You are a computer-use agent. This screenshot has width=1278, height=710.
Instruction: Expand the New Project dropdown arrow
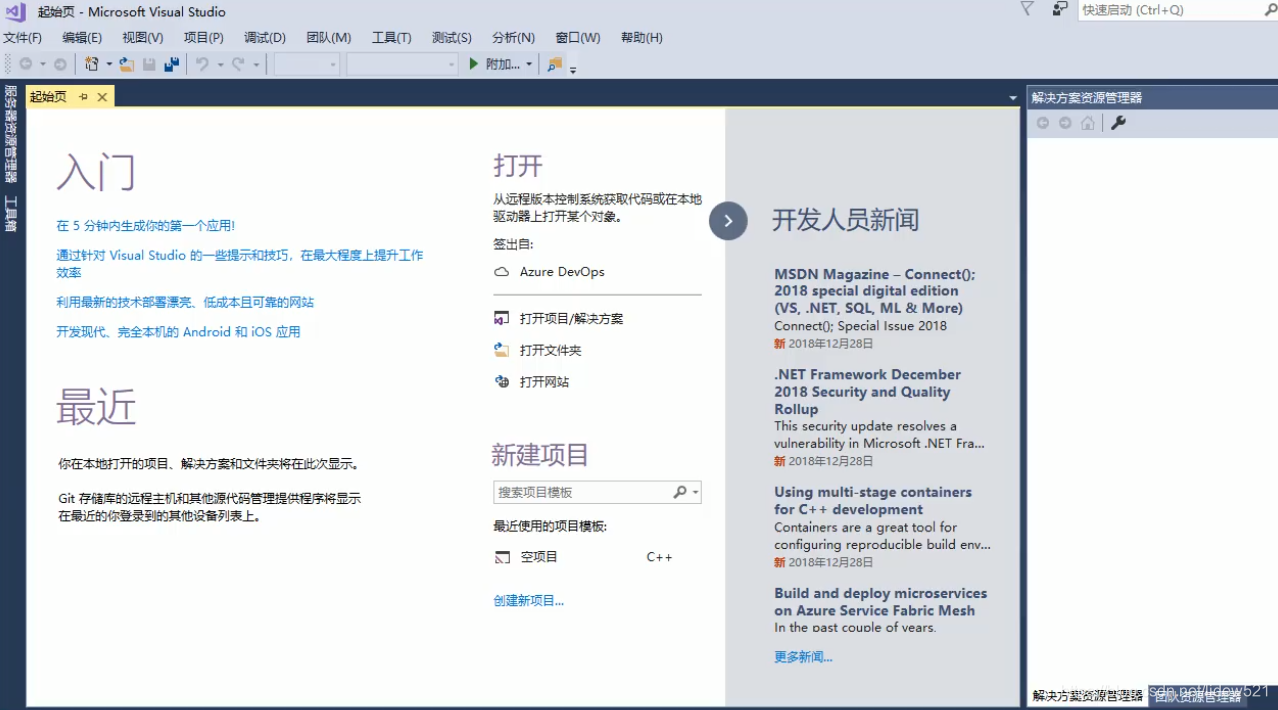109,65
